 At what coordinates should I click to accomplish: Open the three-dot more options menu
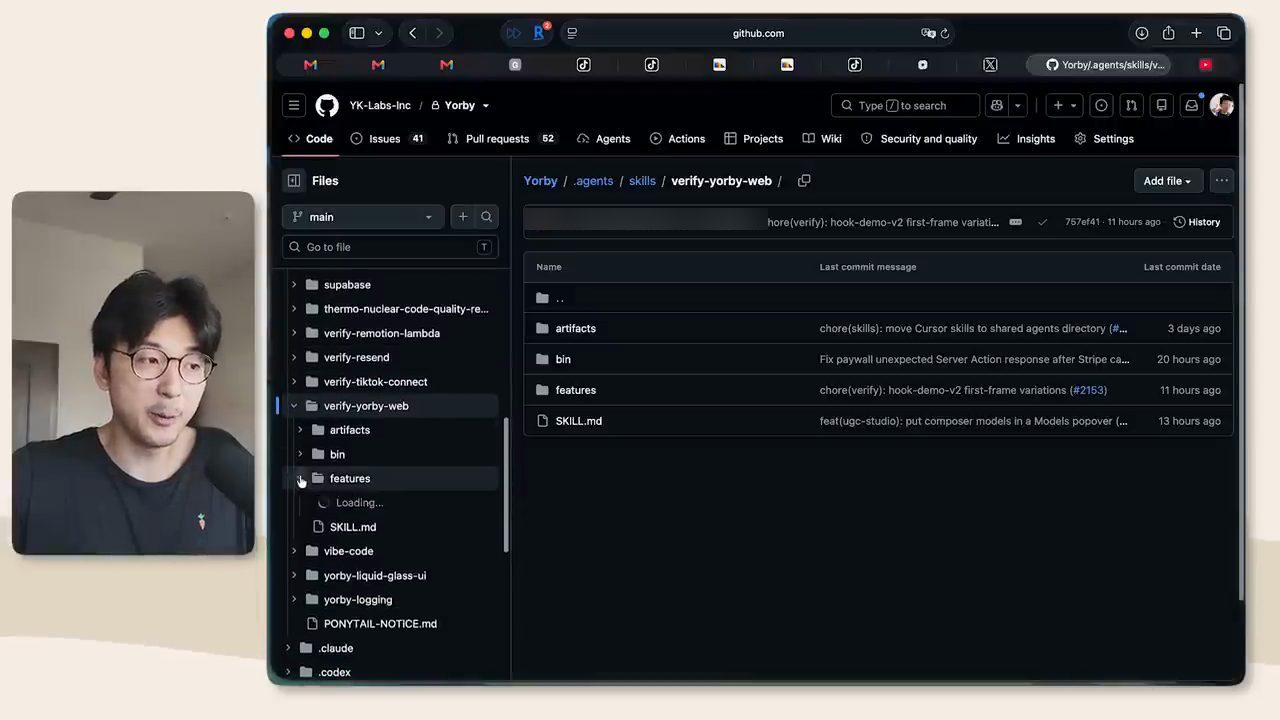pos(1221,181)
